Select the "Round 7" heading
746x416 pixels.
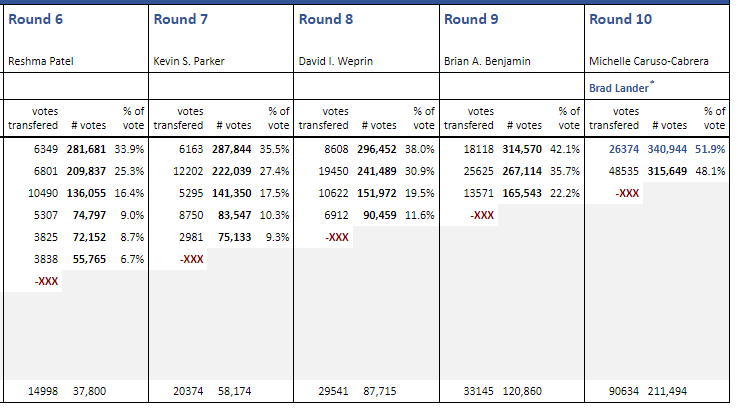tap(182, 19)
